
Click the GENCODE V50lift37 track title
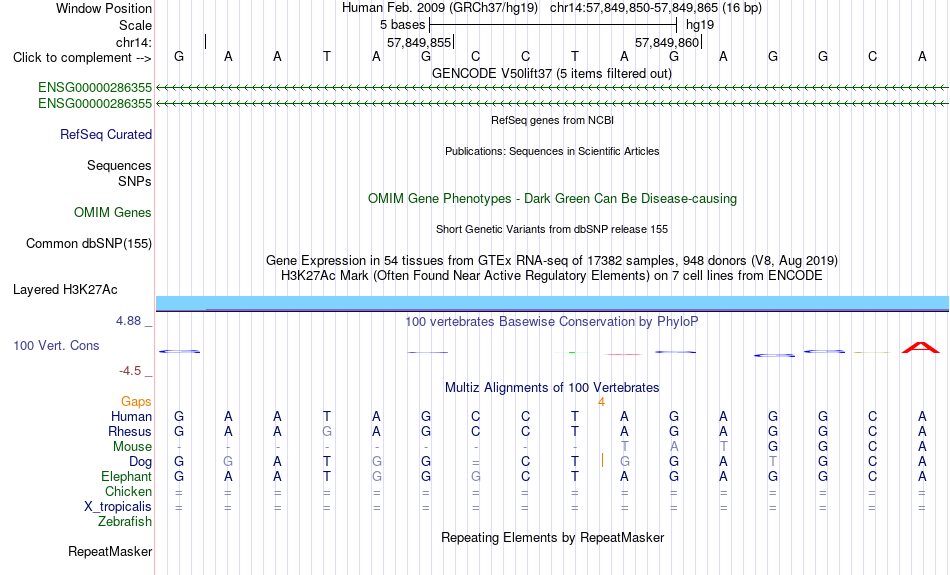[x=551, y=73]
